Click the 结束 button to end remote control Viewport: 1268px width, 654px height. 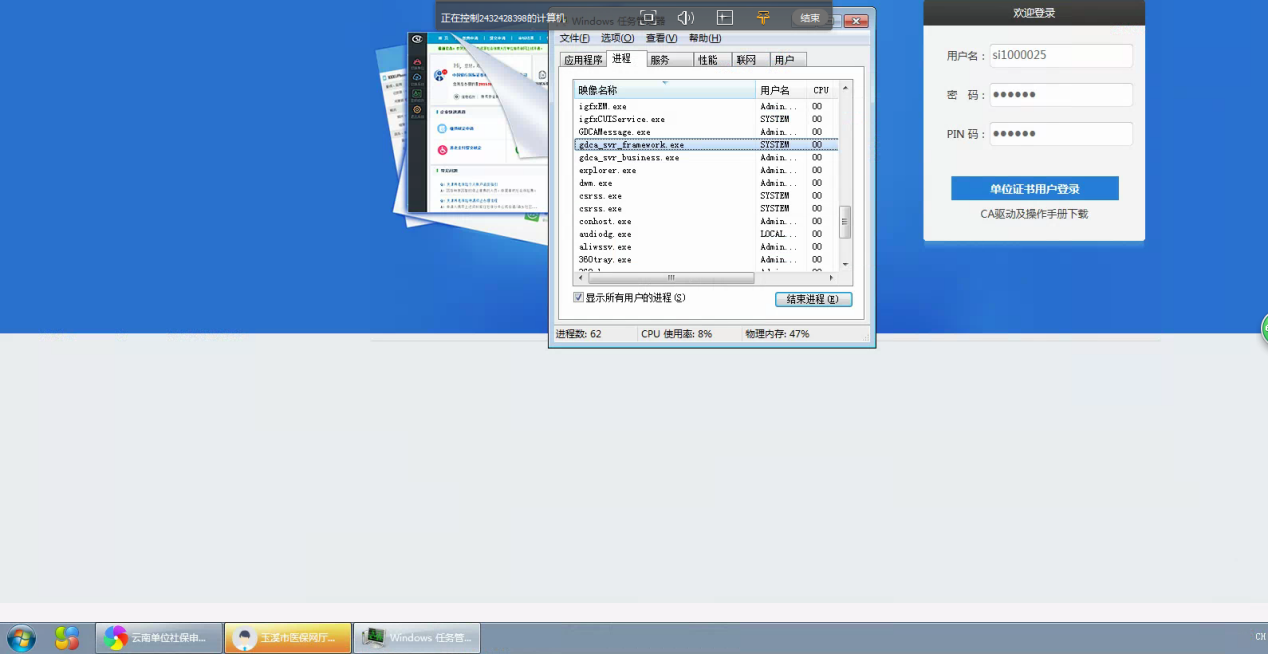810,18
